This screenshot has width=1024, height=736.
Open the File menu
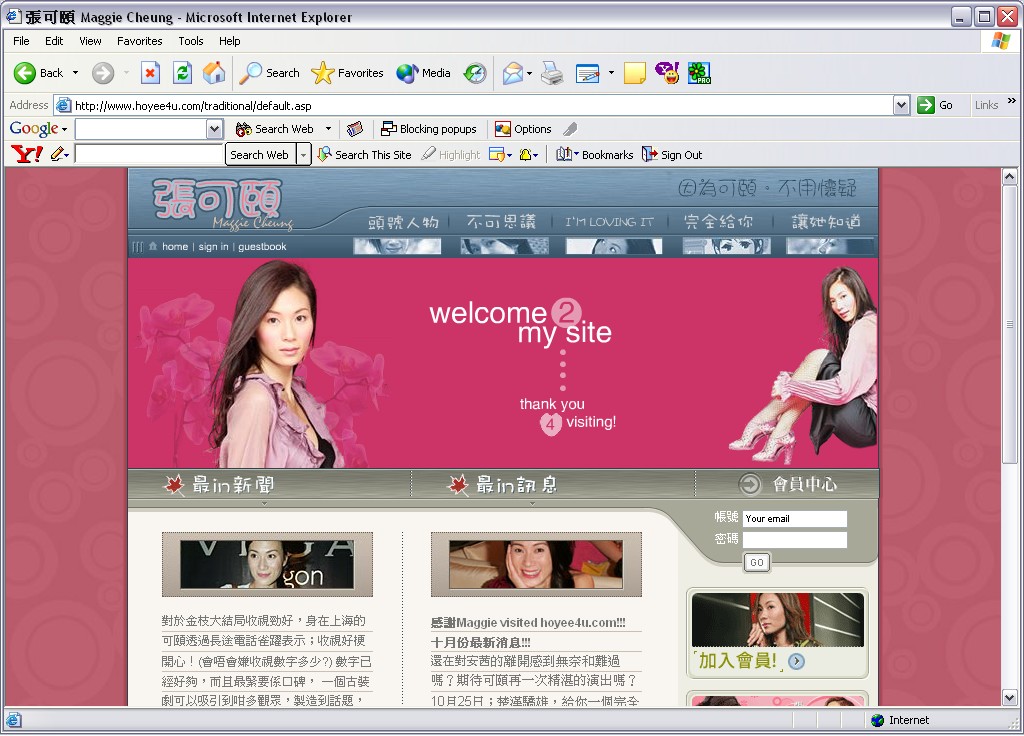(x=21, y=41)
